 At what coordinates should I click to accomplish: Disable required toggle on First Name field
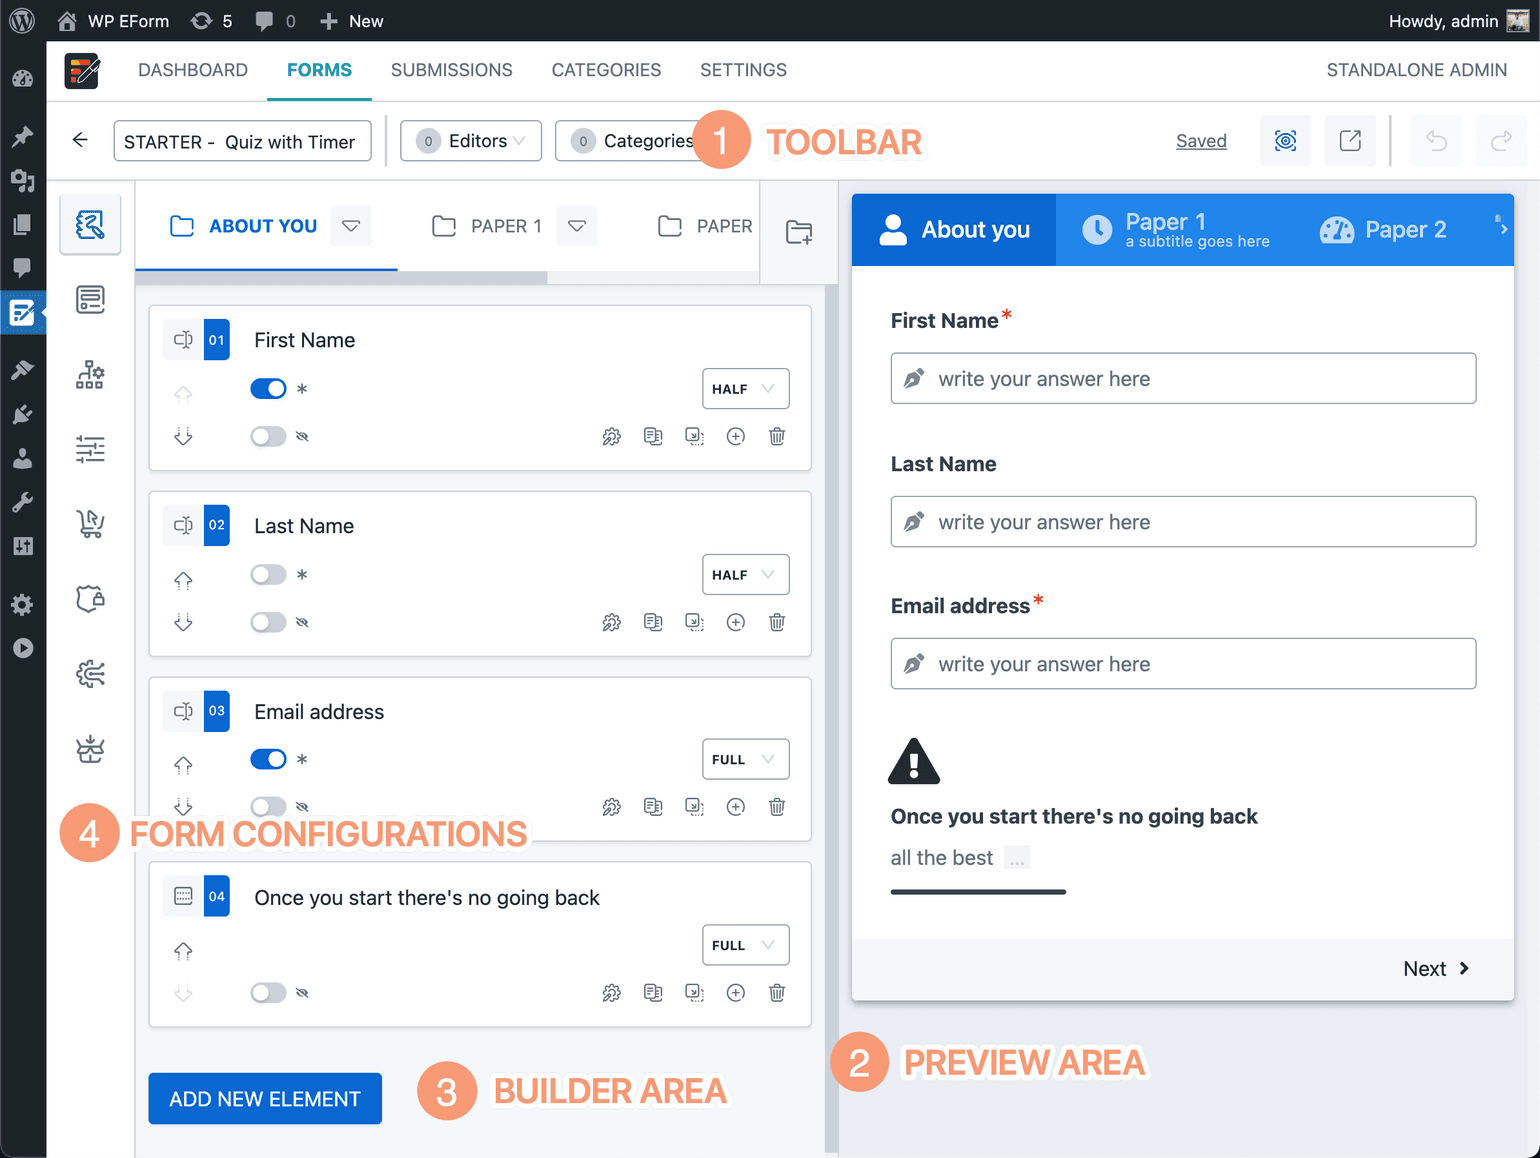click(268, 388)
